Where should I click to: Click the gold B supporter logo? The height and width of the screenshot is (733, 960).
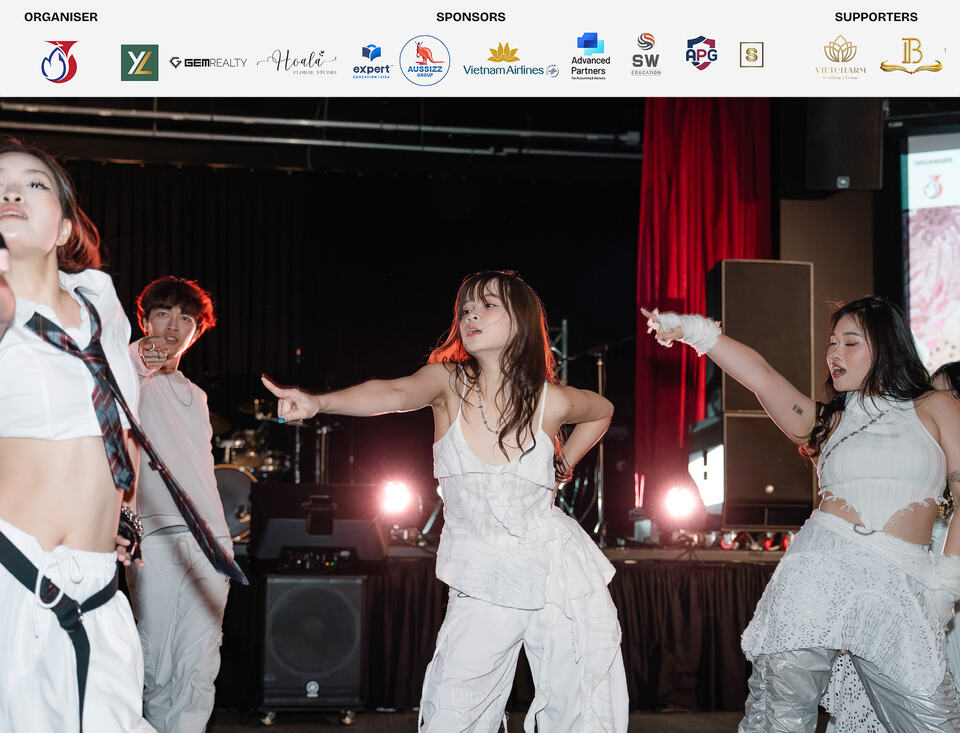pos(911,56)
